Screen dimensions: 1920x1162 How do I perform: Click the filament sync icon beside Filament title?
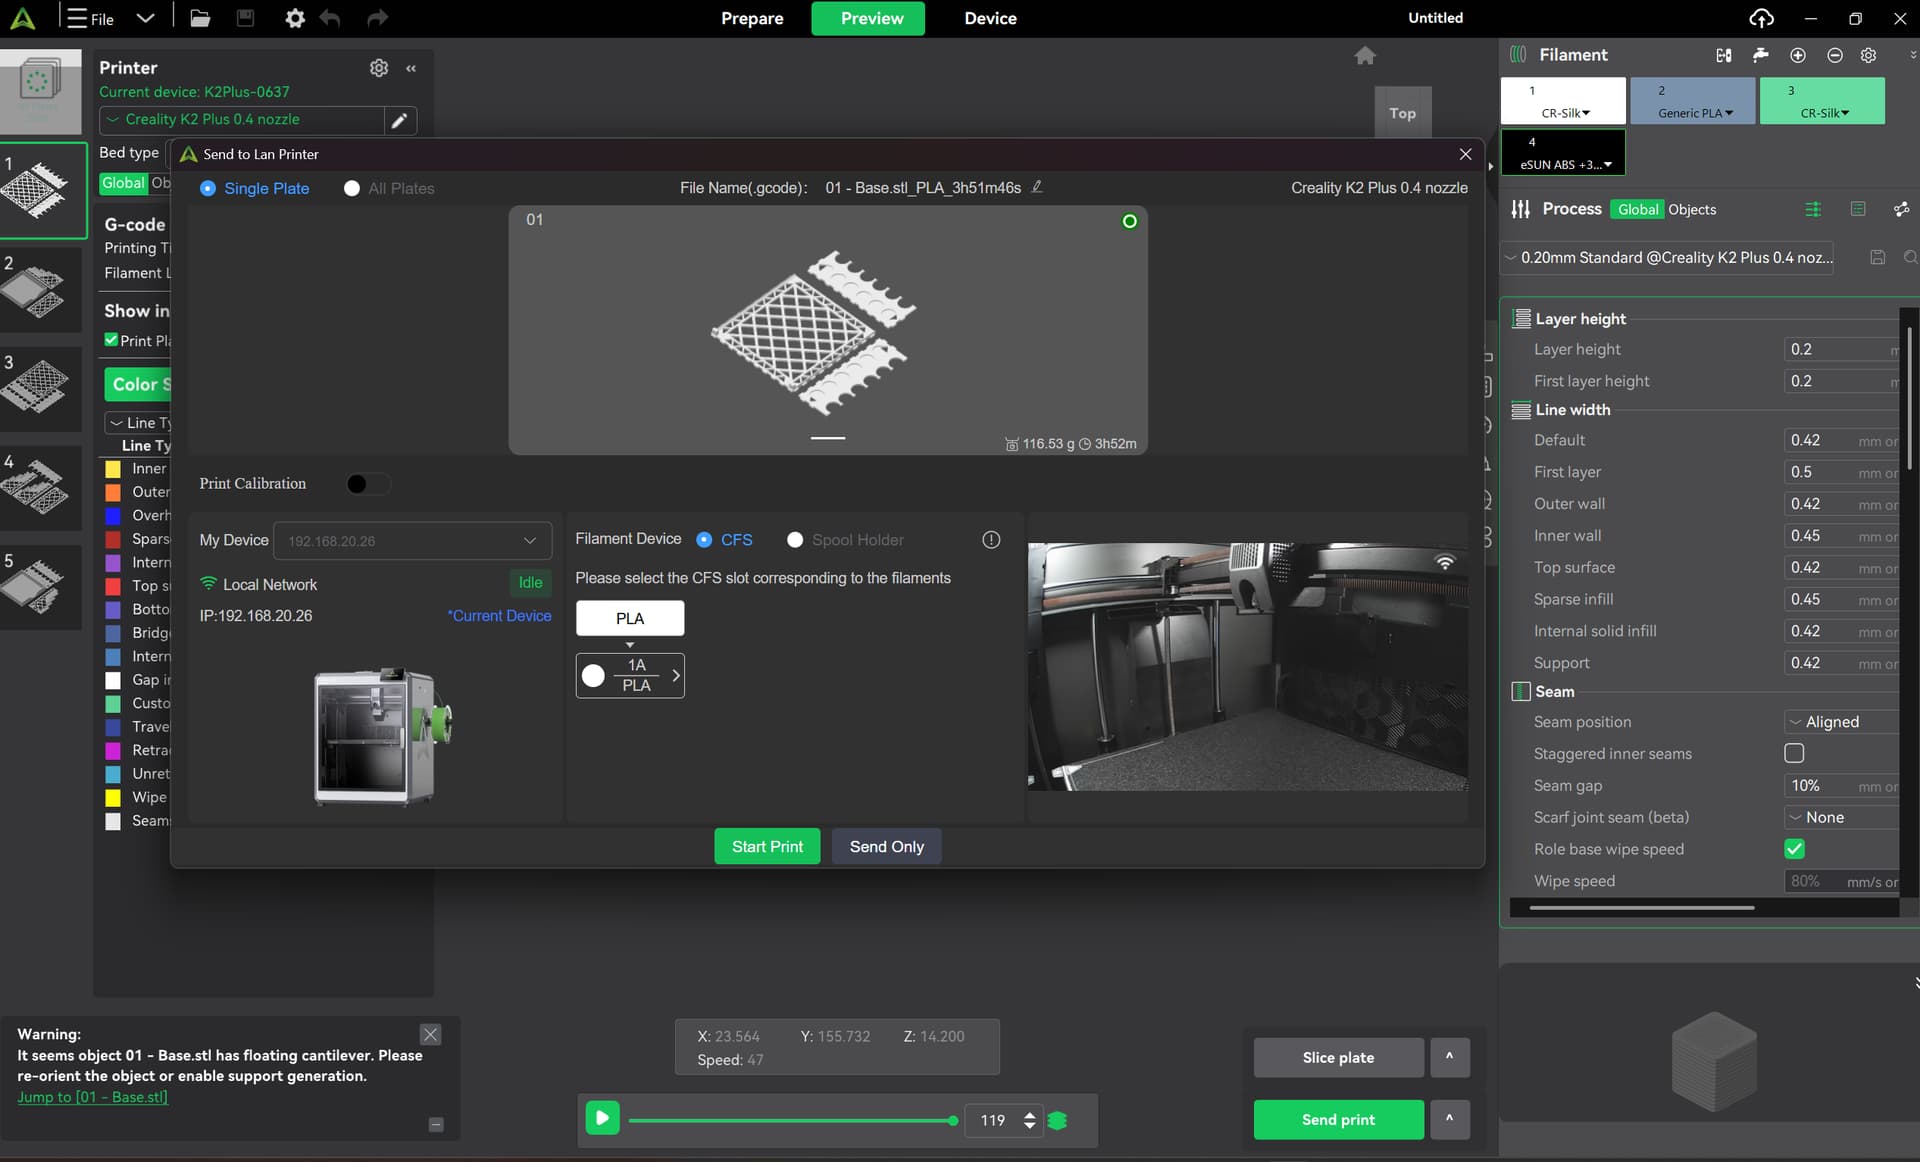(x=1723, y=55)
